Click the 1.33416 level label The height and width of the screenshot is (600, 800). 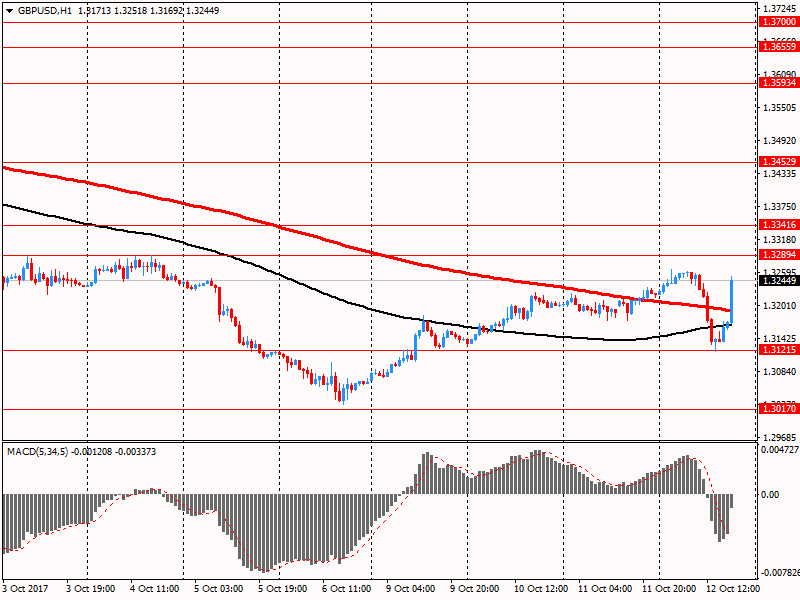[x=779, y=225]
